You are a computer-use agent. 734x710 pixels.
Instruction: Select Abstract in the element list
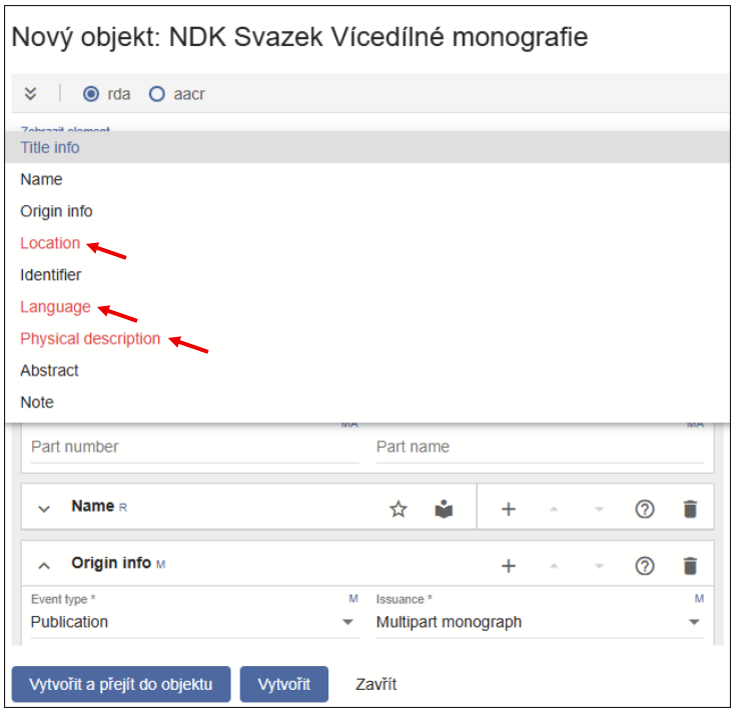[49, 371]
